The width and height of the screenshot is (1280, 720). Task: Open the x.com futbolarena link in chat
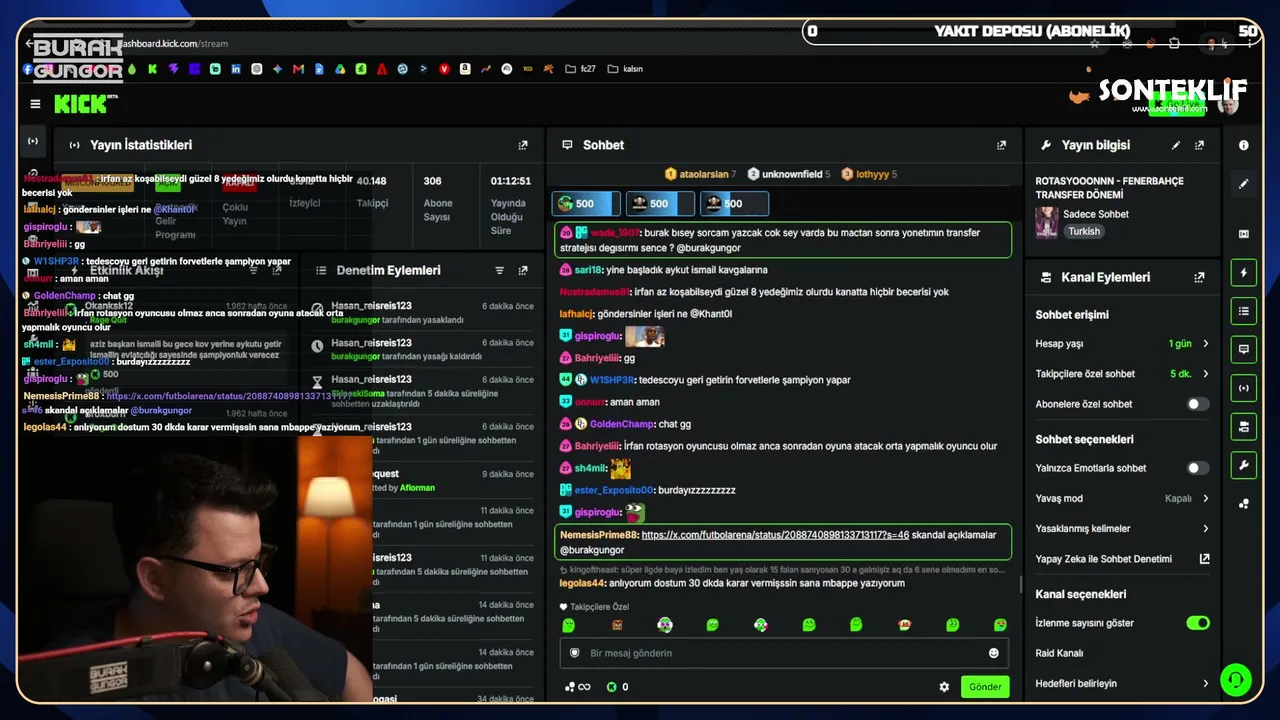(x=775, y=535)
